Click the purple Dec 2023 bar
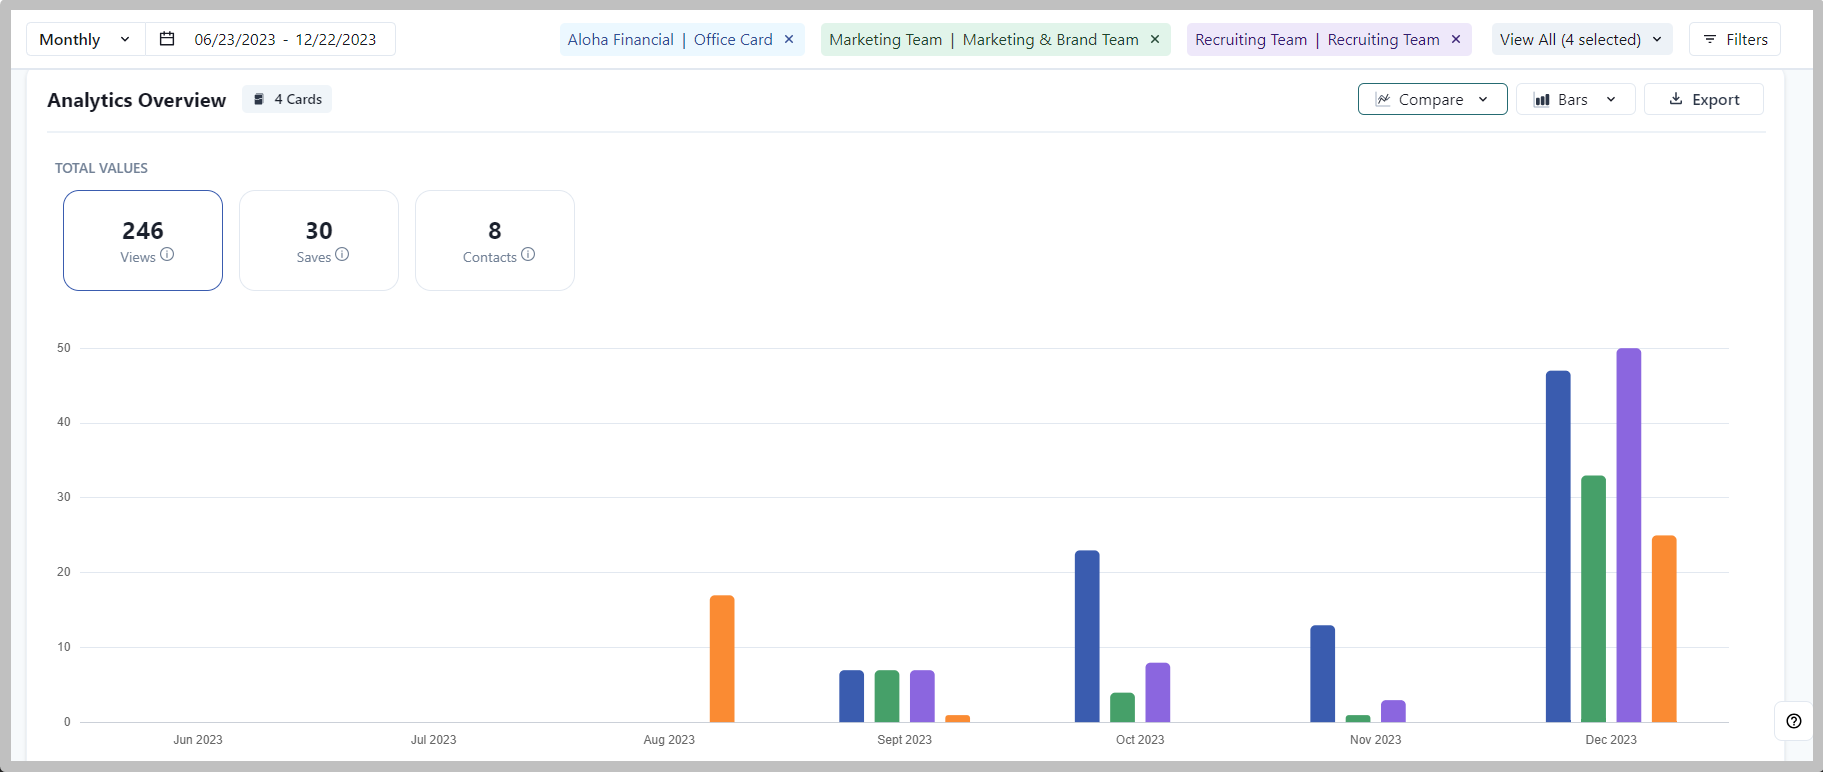Screen dimensions: 1823x772 click(1629, 535)
